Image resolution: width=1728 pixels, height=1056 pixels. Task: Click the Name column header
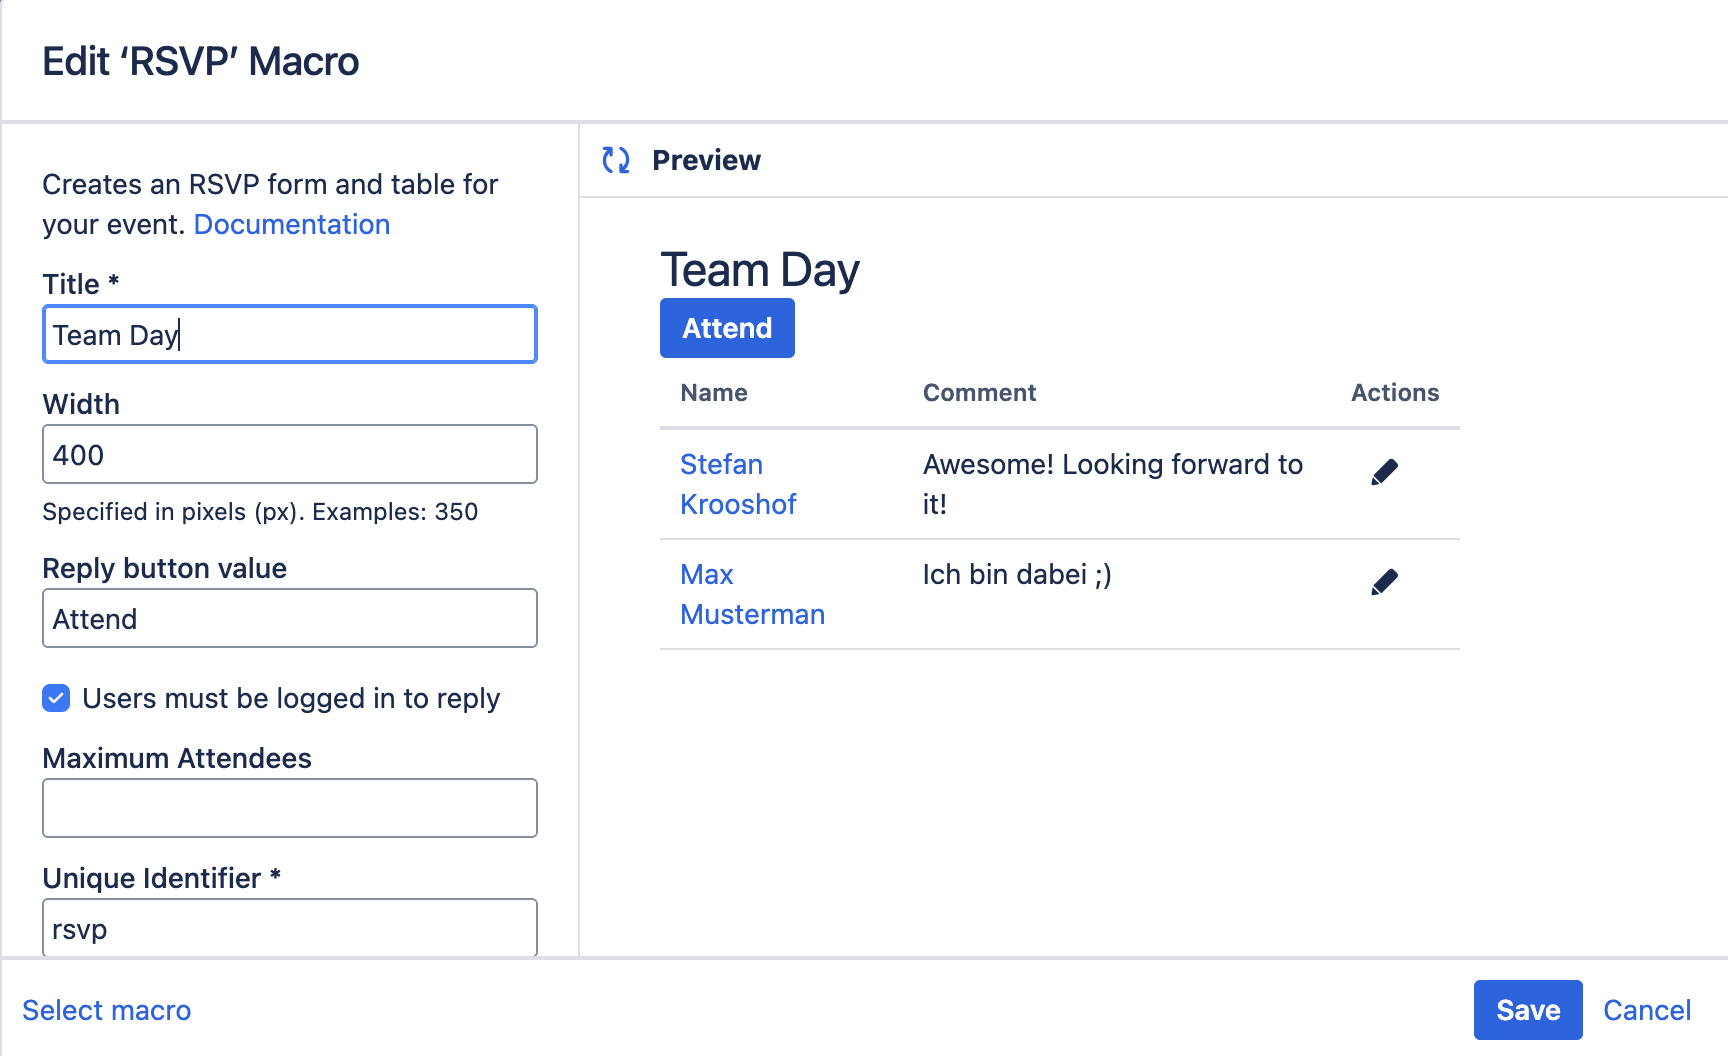(x=714, y=393)
